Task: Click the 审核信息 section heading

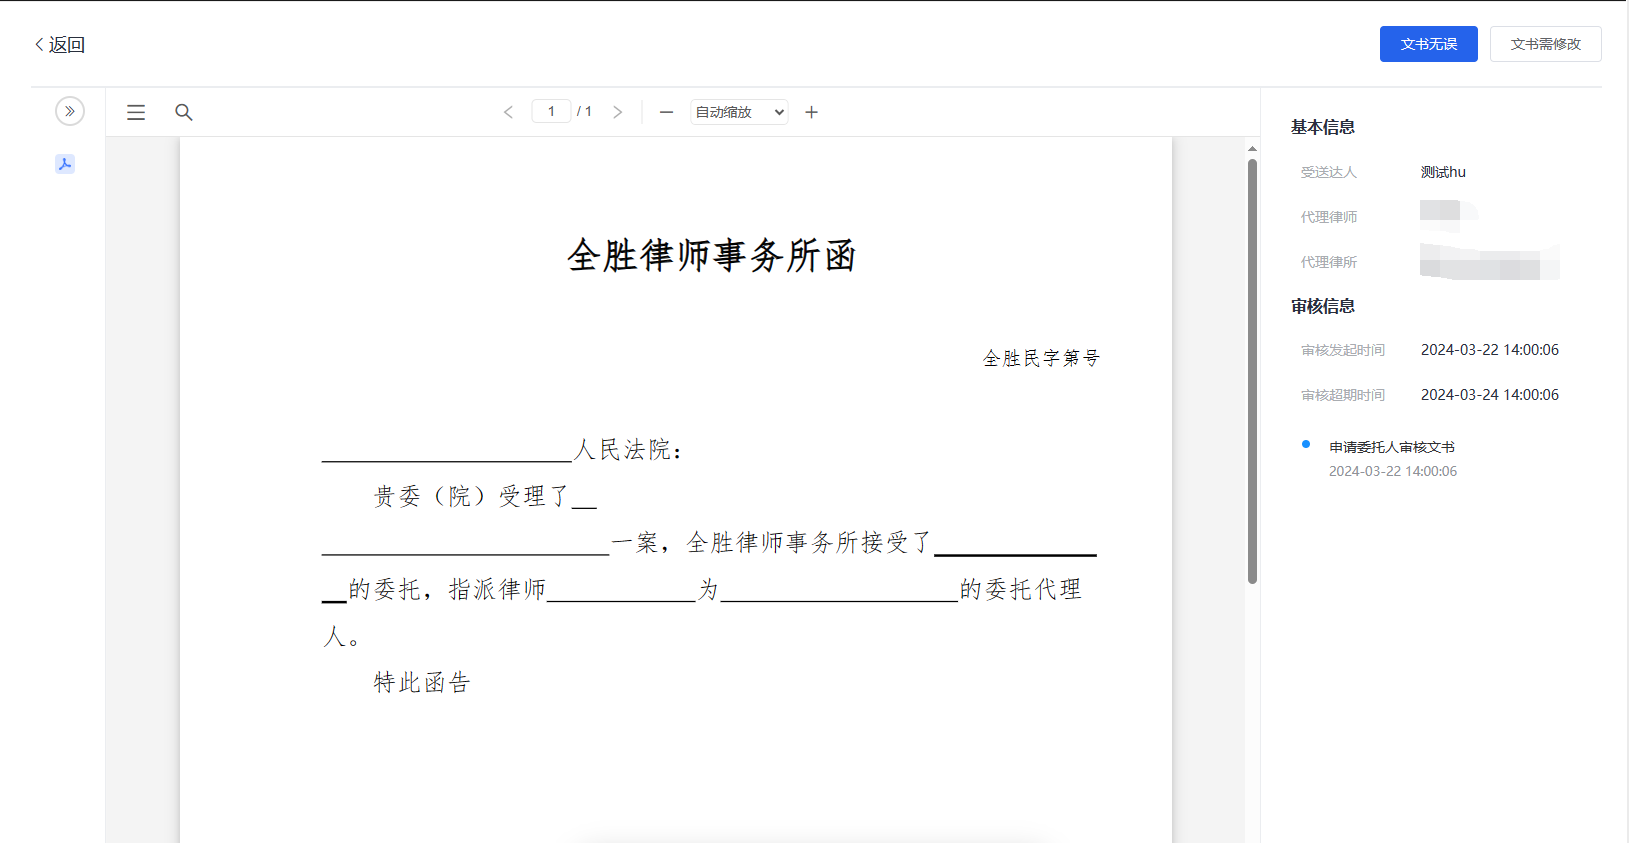Action: click(1322, 306)
